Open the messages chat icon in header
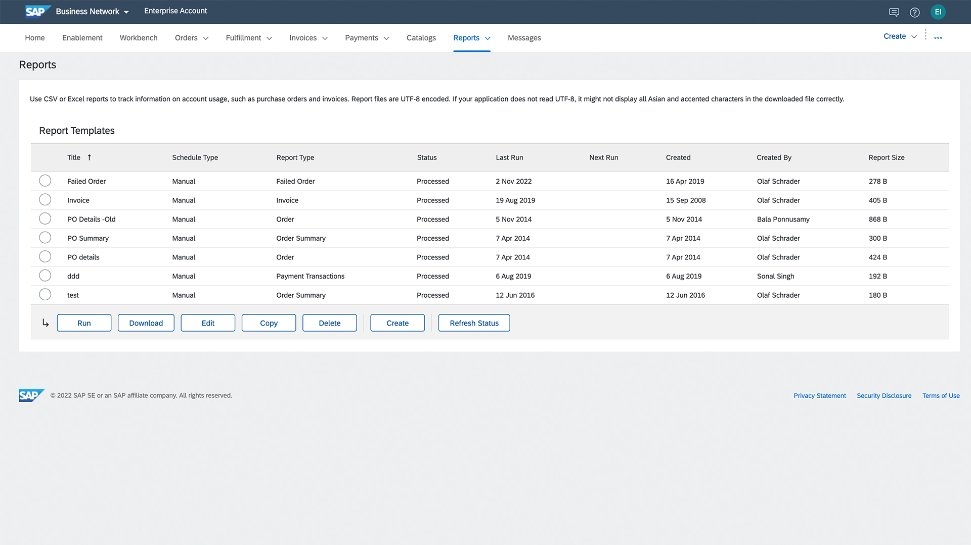Image resolution: width=971 pixels, height=545 pixels. click(894, 12)
